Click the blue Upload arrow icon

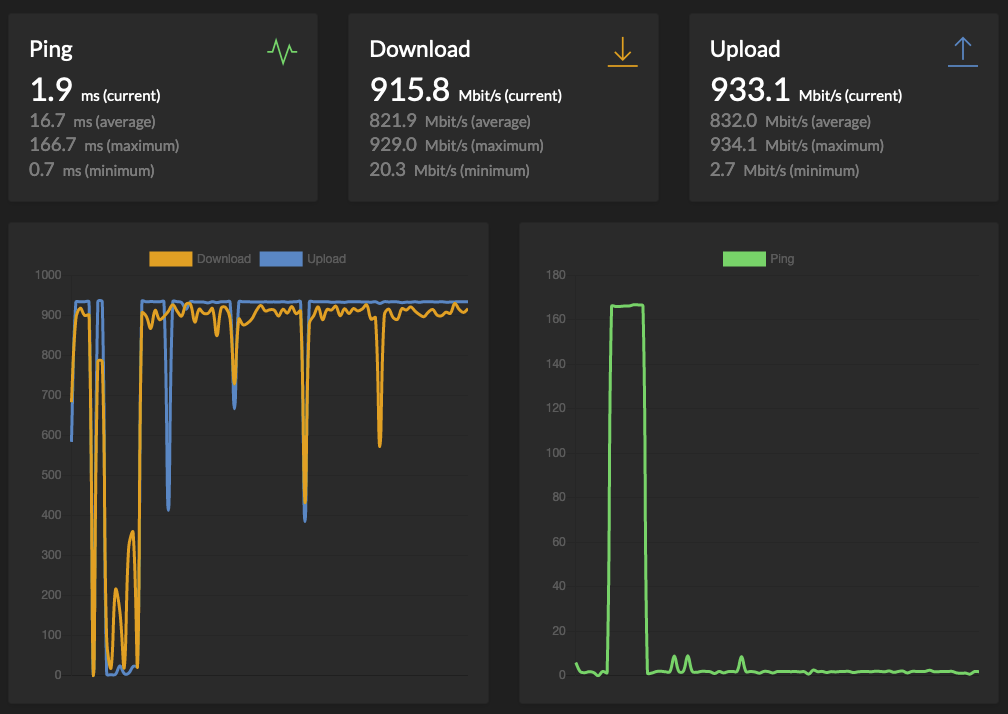coord(962,51)
